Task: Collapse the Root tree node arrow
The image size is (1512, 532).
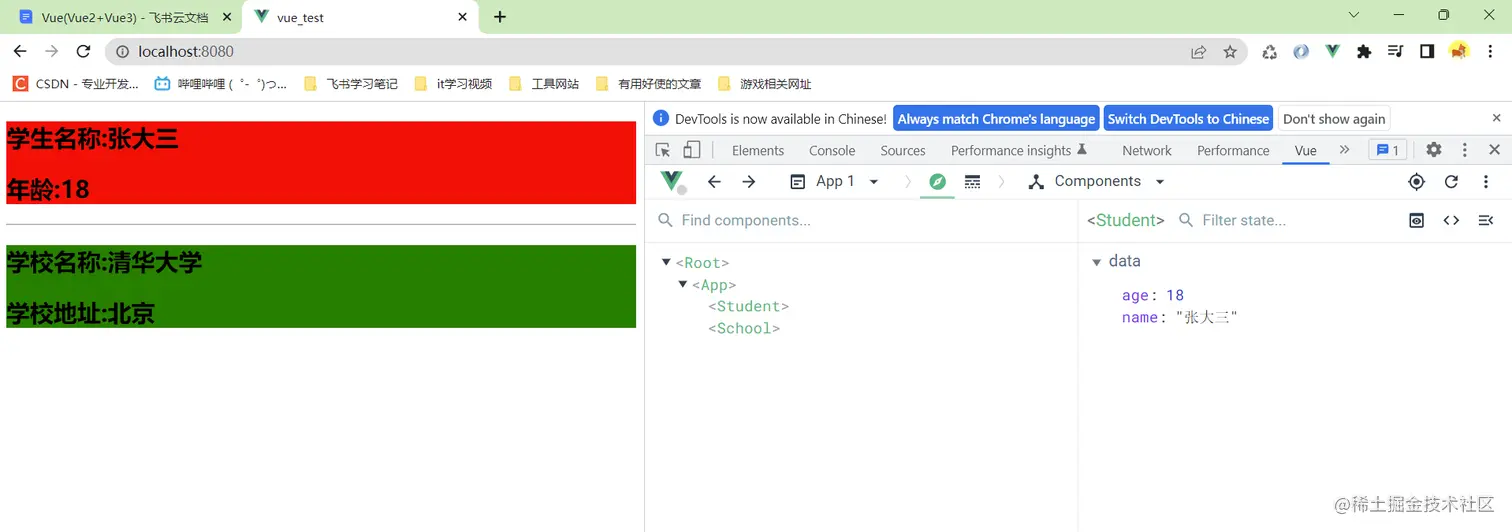Action: click(x=666, y=262)
